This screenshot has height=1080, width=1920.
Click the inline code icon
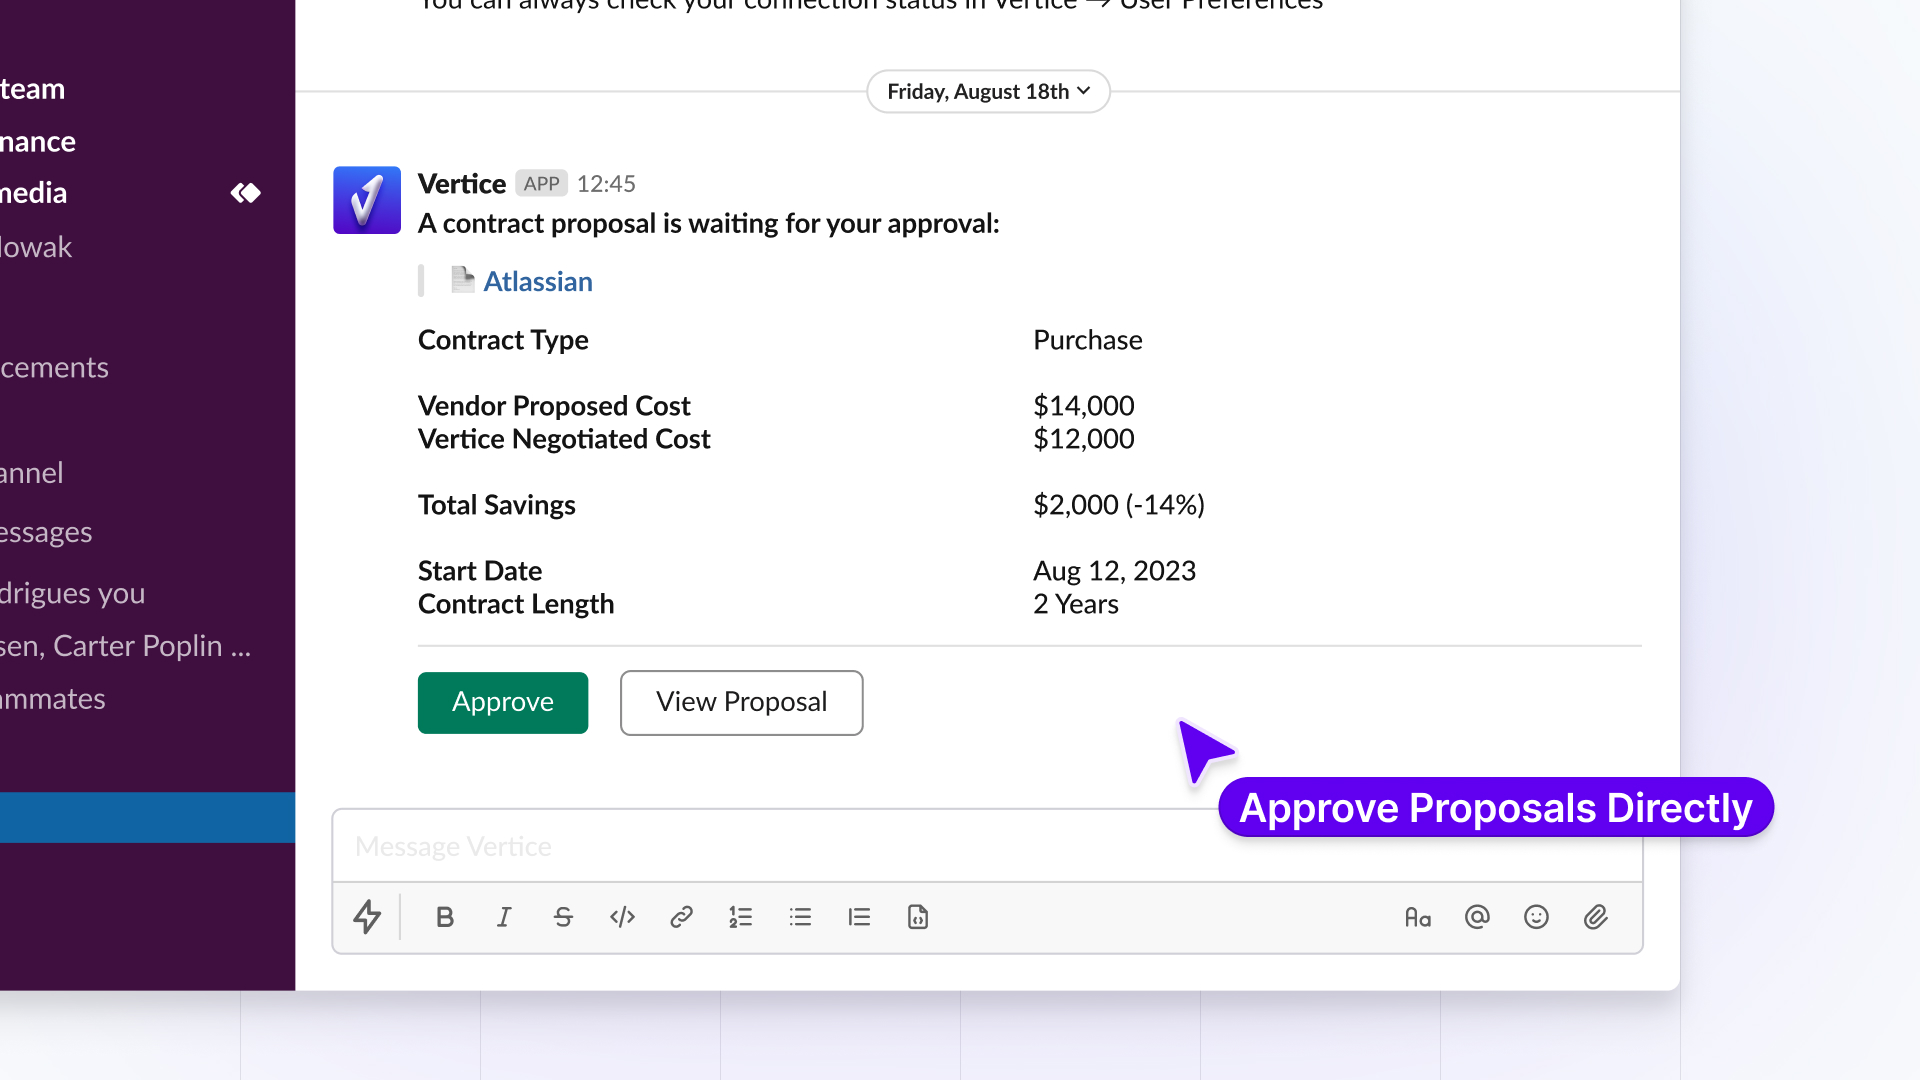pyautogui.click(x=622, y=917)
